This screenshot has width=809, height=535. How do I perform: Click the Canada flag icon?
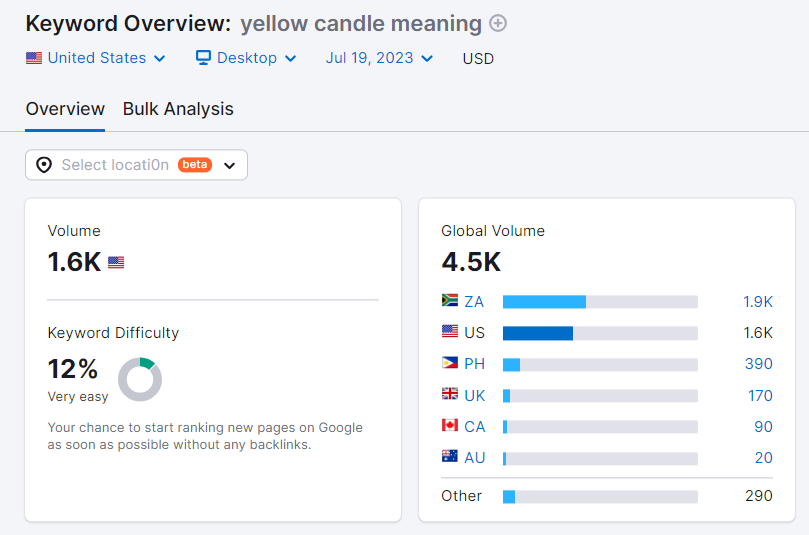(450, 425)
